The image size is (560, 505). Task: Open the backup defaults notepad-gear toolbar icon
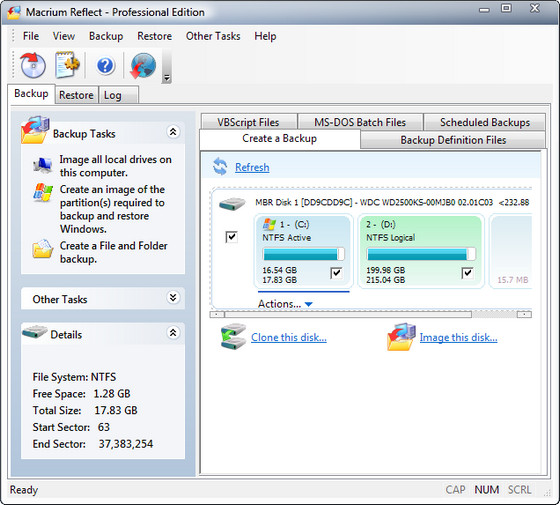pyautogui.click(x=67, y=65)
